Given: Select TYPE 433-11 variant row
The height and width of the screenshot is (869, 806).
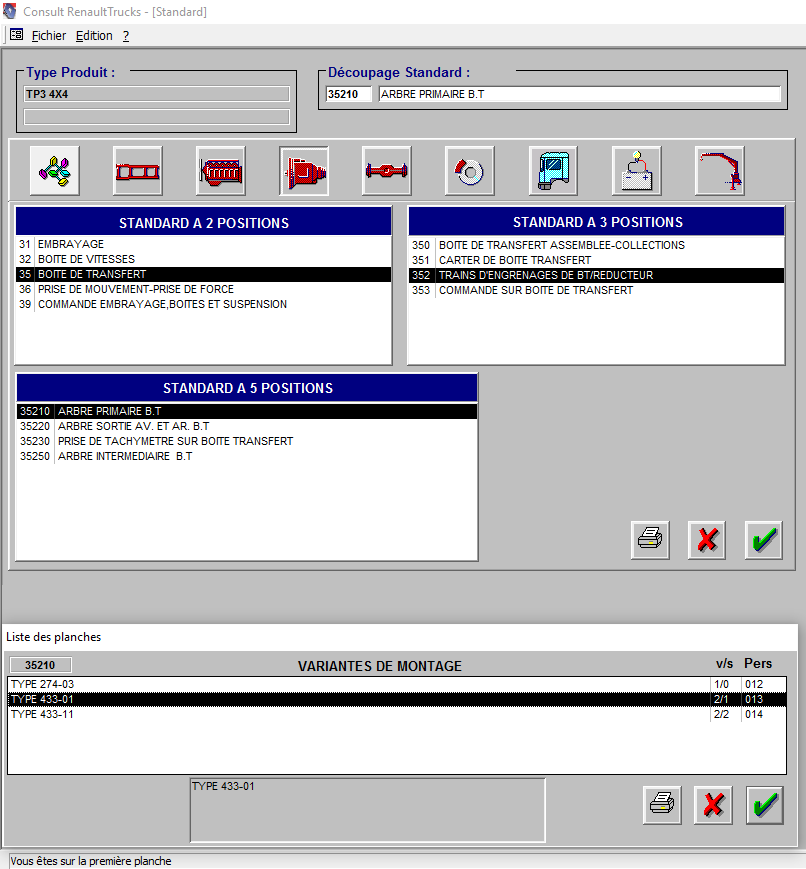Looking at the screenshot, I should click(x=42, y=715).
